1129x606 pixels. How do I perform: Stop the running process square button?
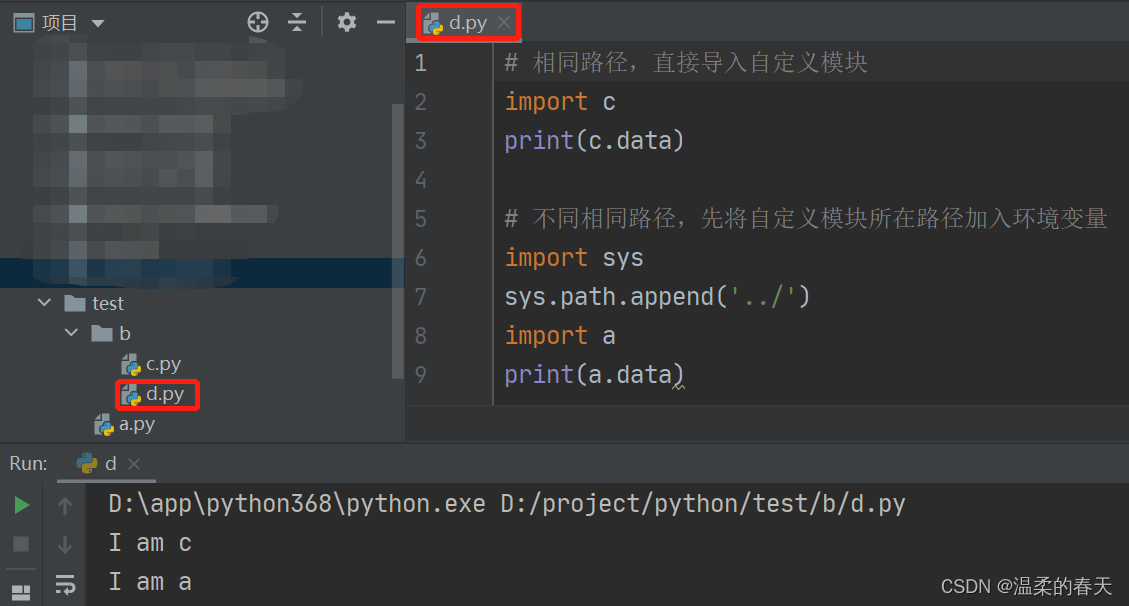22,544
